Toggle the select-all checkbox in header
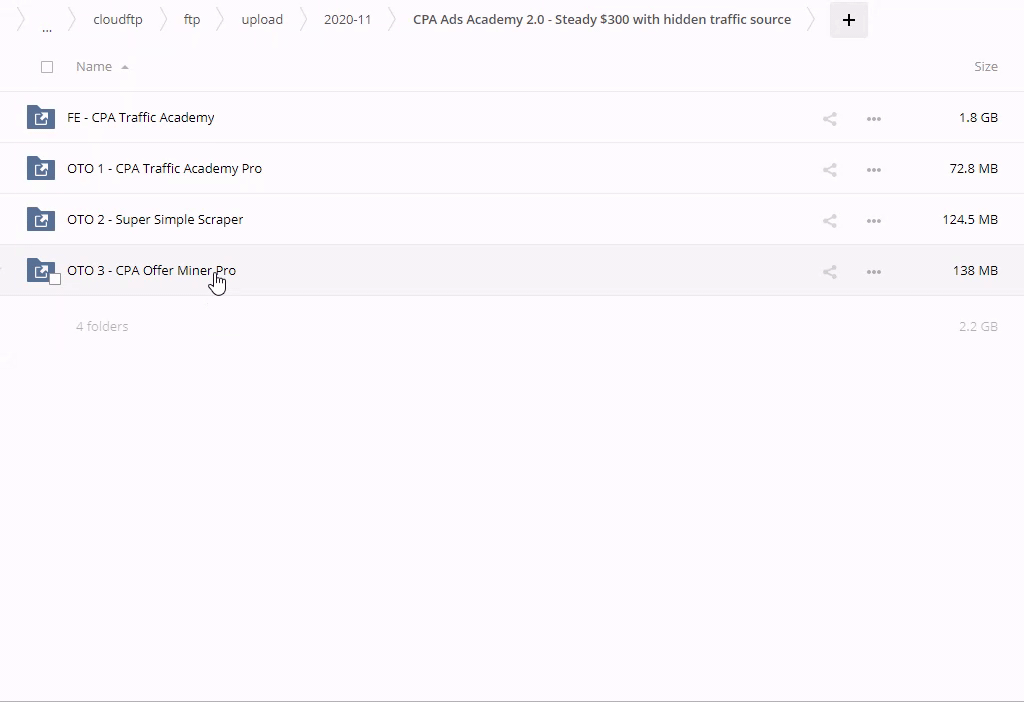This screenshot has height=702, width=1024. 47,67
